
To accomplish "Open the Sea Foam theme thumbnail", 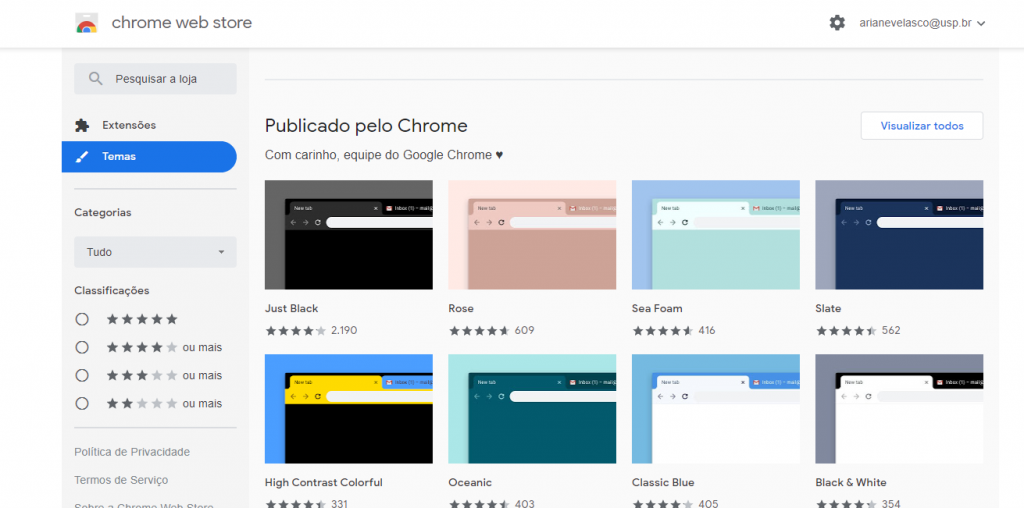I will [716, 235].
